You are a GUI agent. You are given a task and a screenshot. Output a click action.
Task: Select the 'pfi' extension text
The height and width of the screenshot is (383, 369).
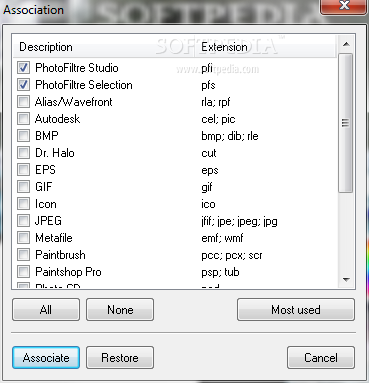207,68
